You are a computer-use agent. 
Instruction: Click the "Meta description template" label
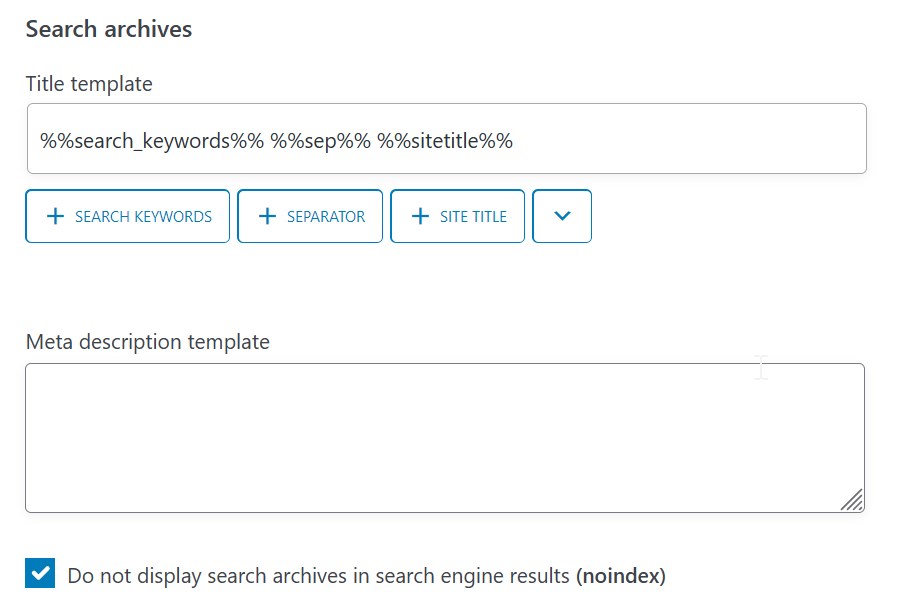(x=147, y=342)
